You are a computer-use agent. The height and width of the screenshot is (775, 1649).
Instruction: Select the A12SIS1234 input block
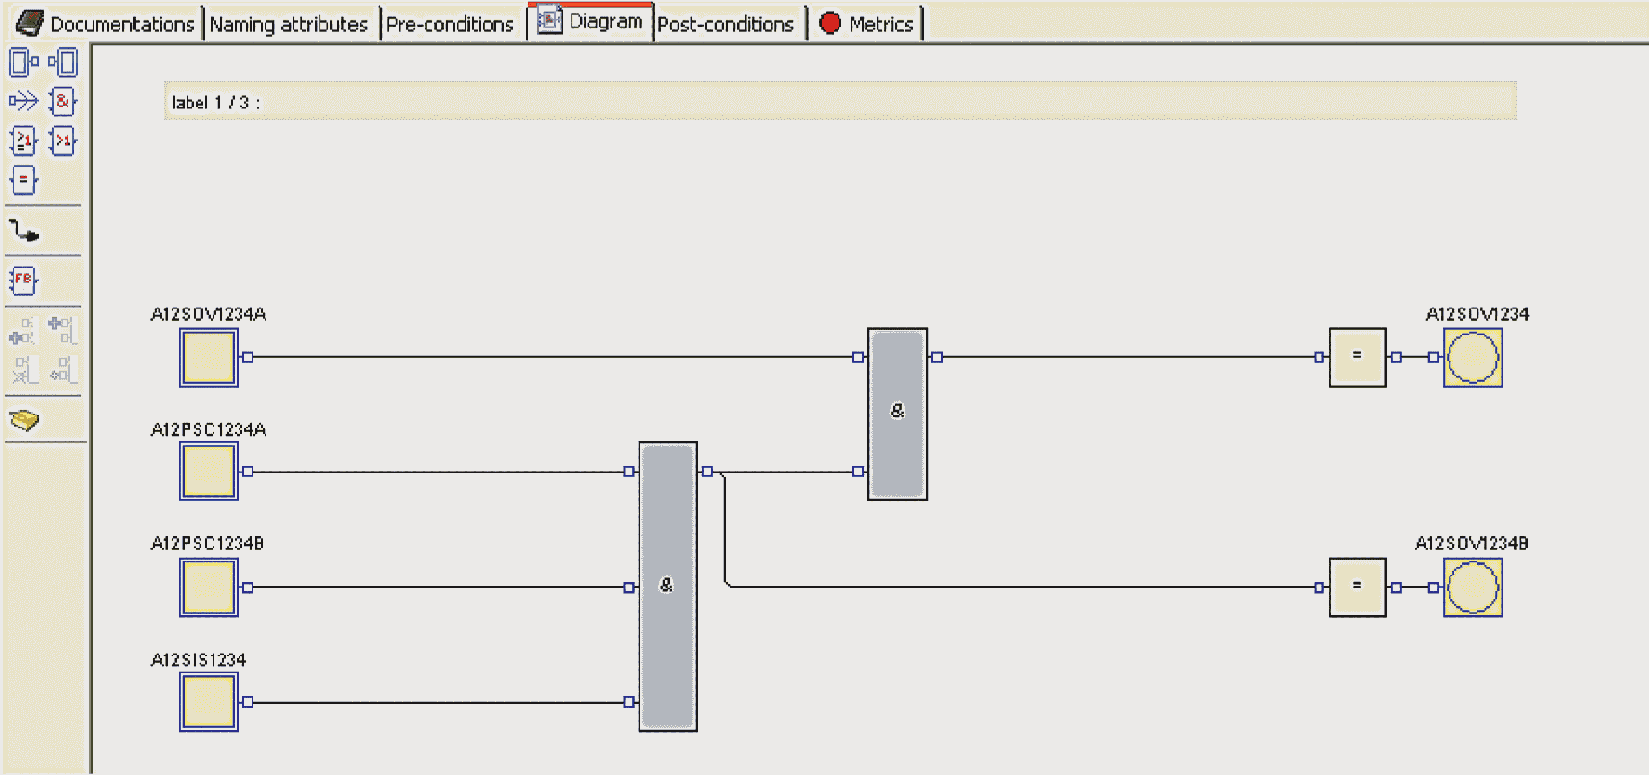pos(209,702)
